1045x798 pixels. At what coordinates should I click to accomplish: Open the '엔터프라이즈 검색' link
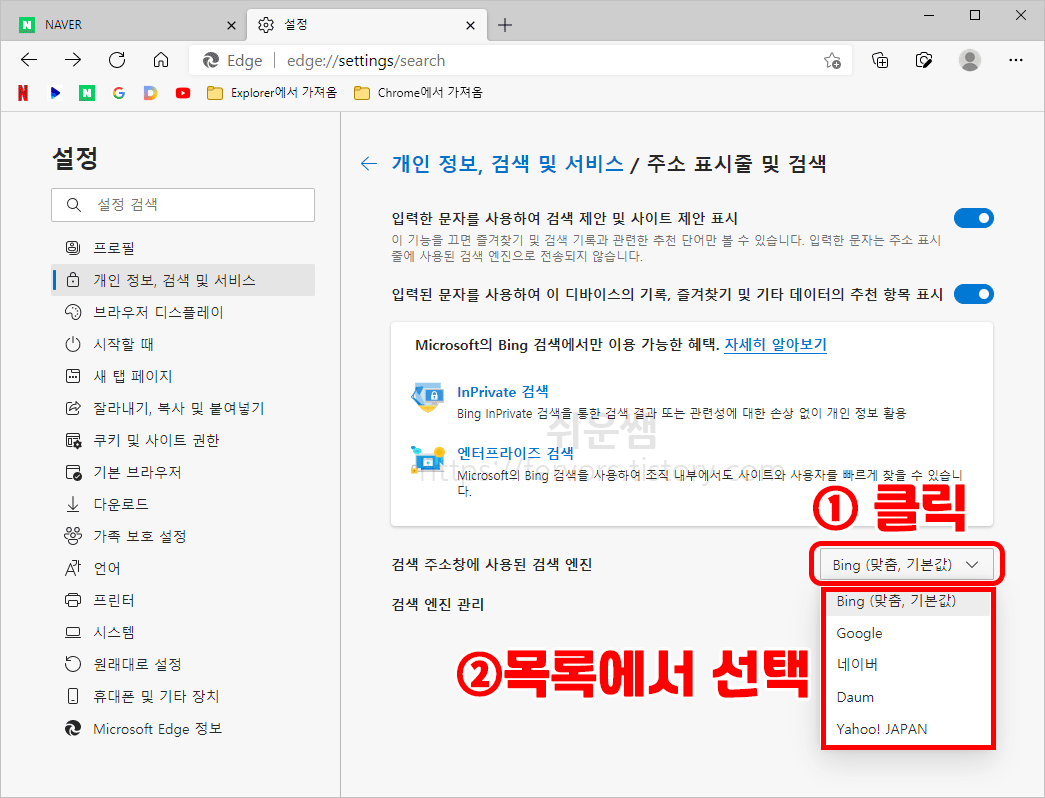point(515,453)
